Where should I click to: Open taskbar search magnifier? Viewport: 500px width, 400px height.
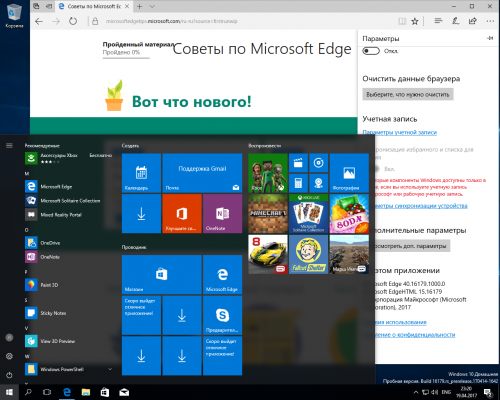[x=28, y=392]
